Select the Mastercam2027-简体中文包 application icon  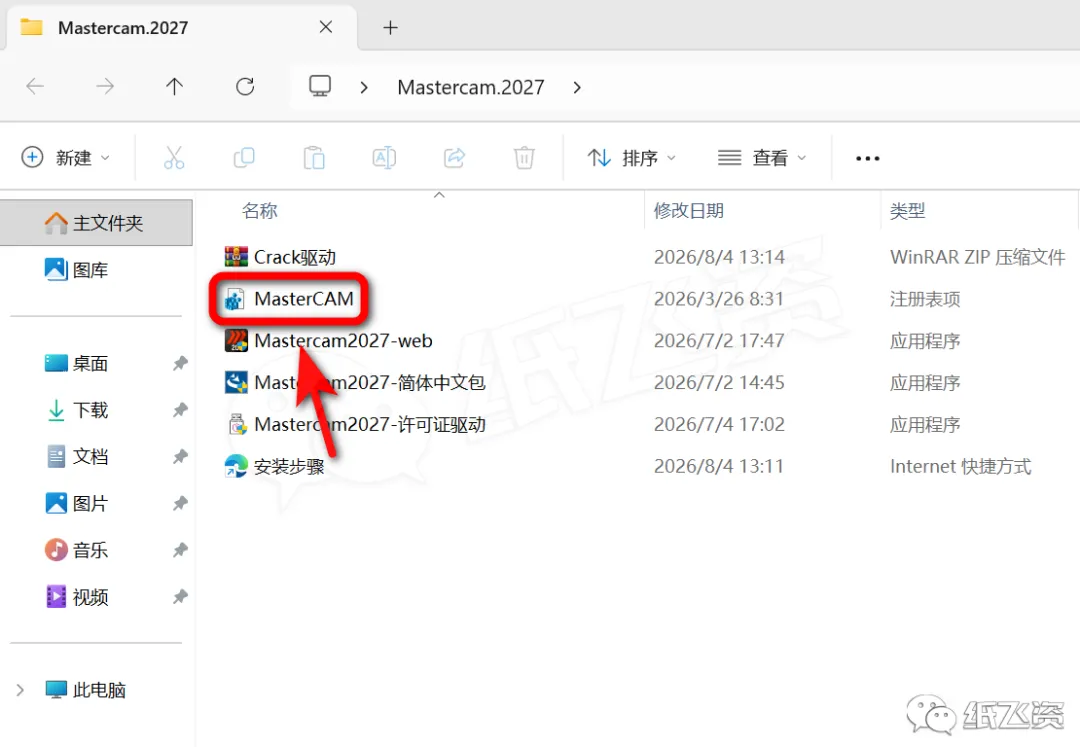coord(236,382)
